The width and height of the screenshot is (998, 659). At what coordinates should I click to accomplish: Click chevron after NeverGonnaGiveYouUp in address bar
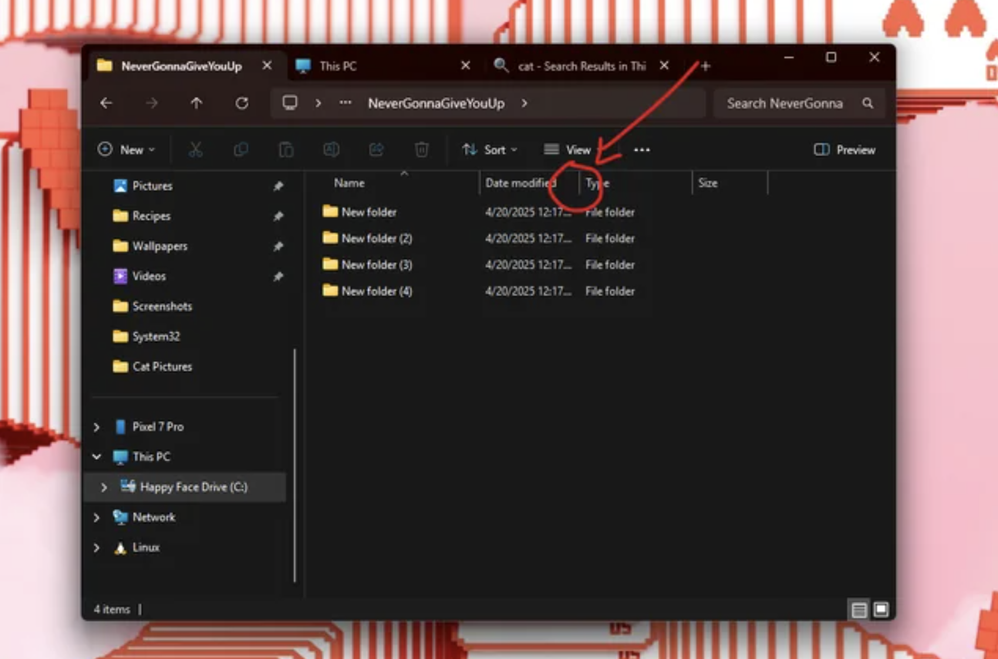tap(524, 103)
